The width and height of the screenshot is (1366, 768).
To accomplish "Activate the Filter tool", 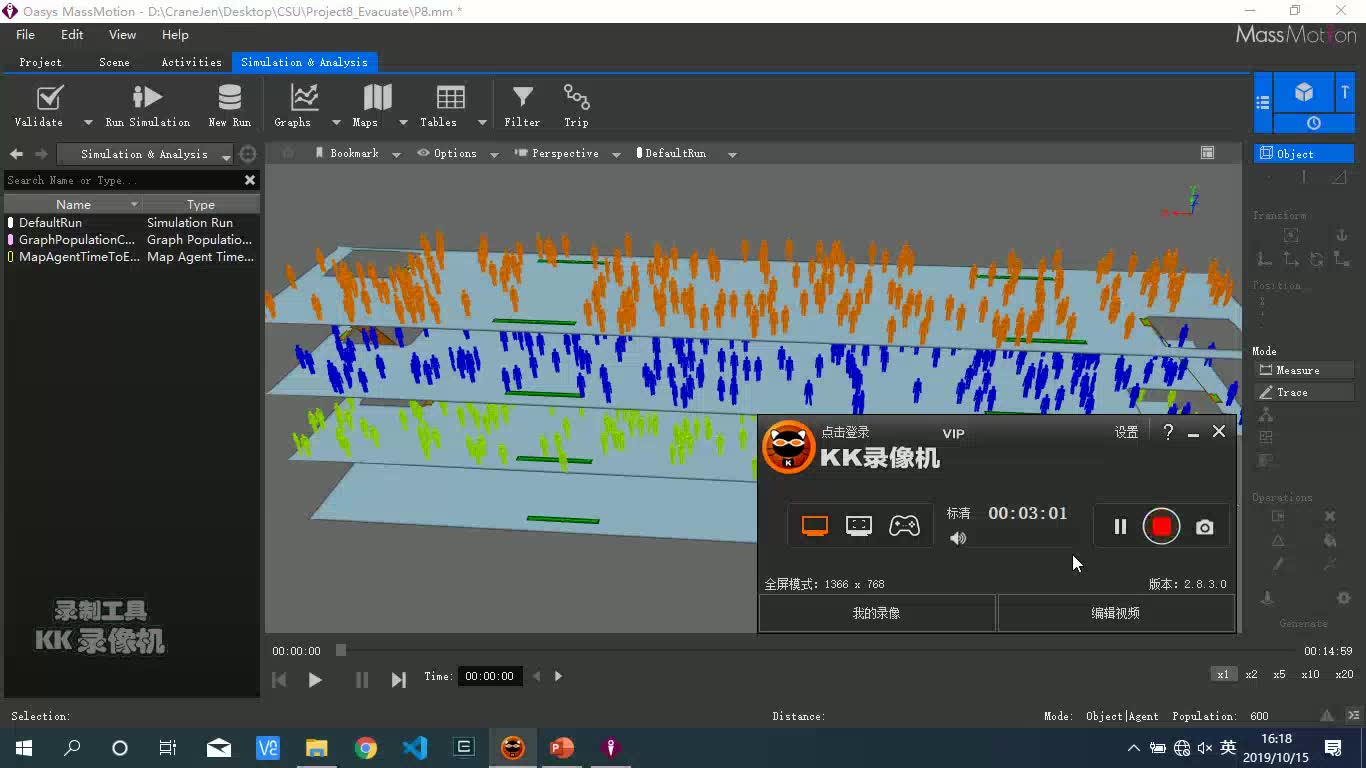I will [x=522, y=104].
